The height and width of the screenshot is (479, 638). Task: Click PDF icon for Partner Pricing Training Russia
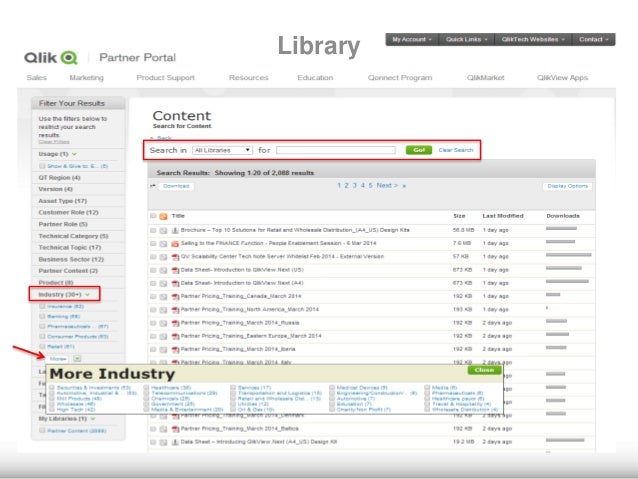tap(175, 323)
